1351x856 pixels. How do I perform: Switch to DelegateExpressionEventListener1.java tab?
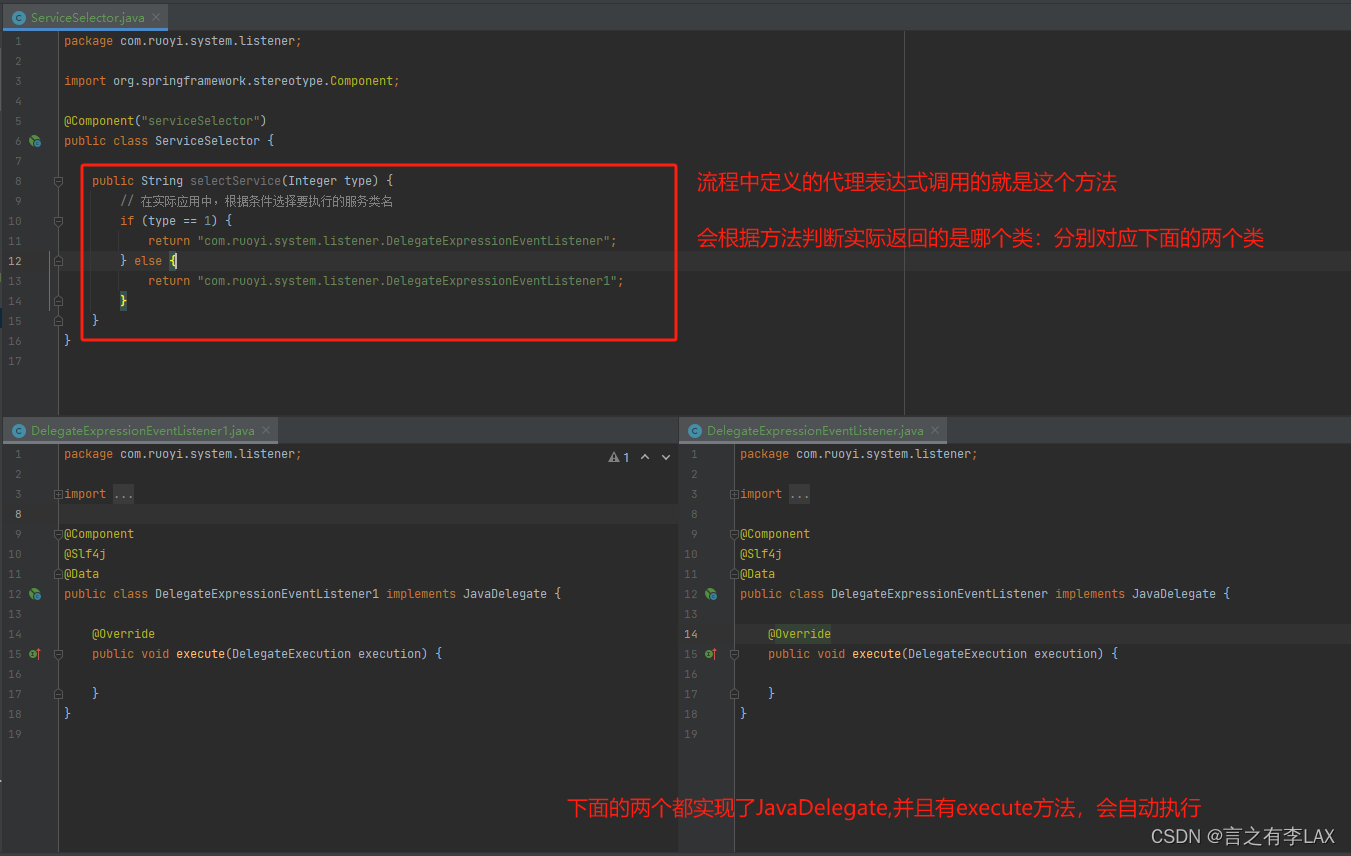tap(140, 431)
